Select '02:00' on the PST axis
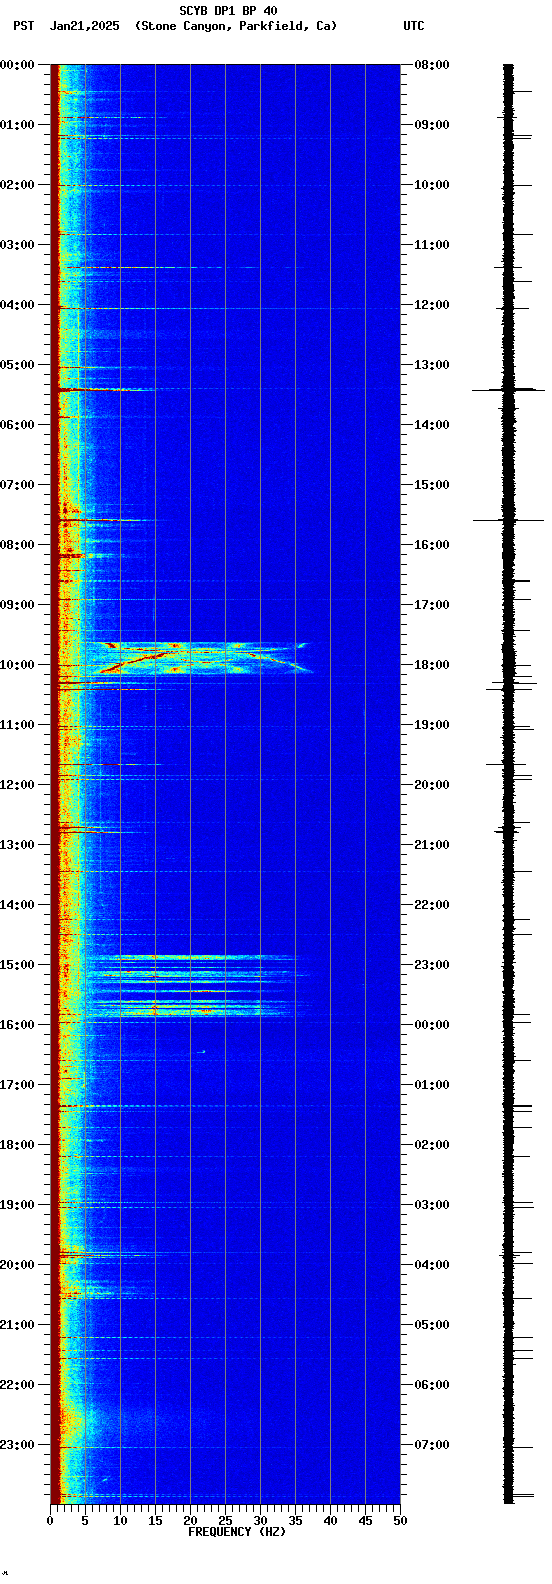 point(17,185)
